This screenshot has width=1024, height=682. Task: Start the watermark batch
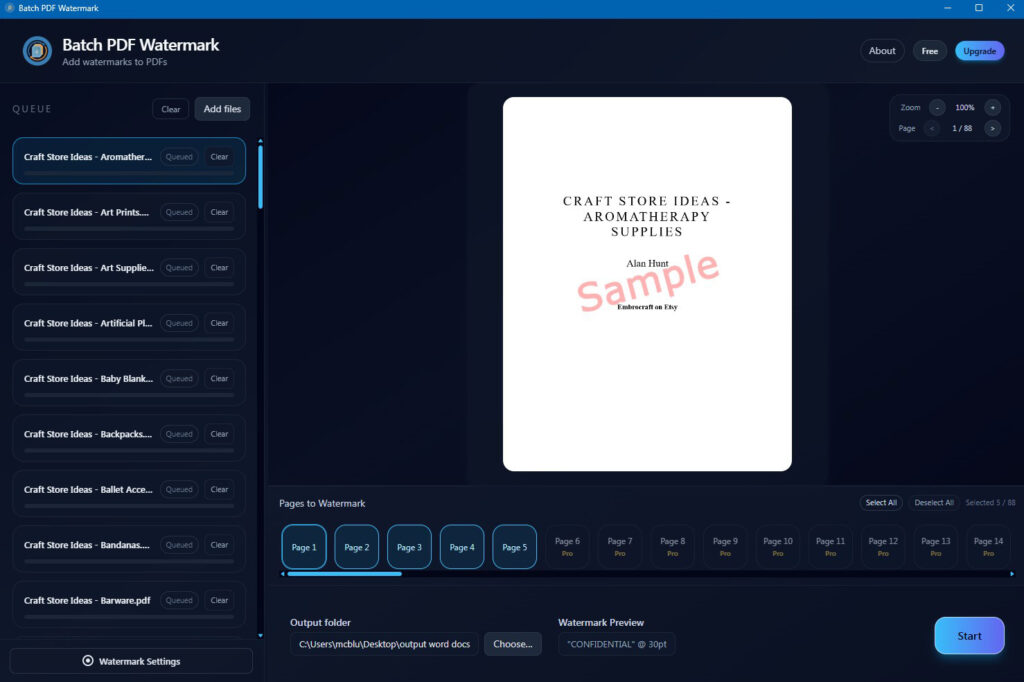[x=969, y=636]
